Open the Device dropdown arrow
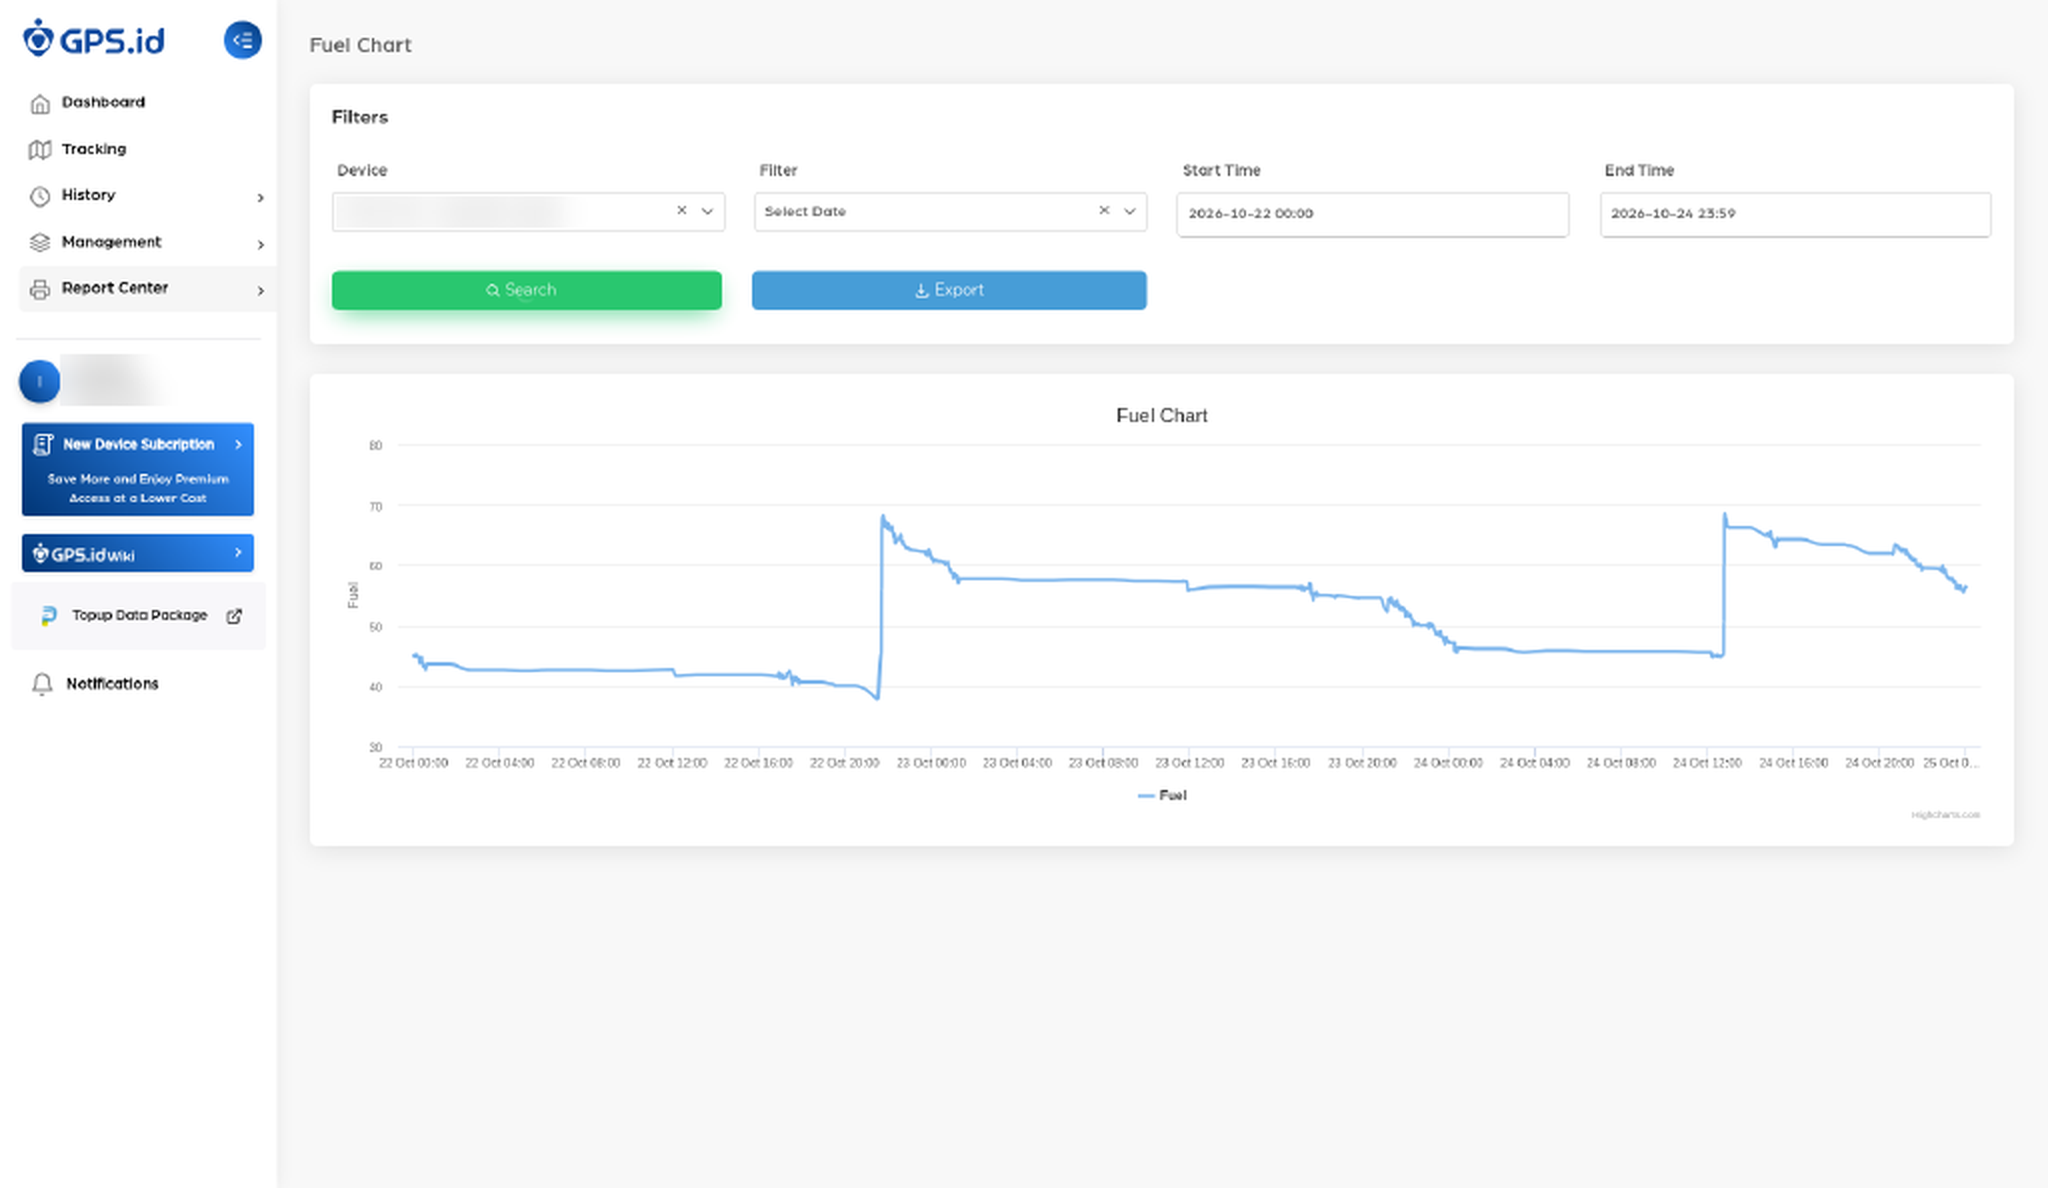 707,211
